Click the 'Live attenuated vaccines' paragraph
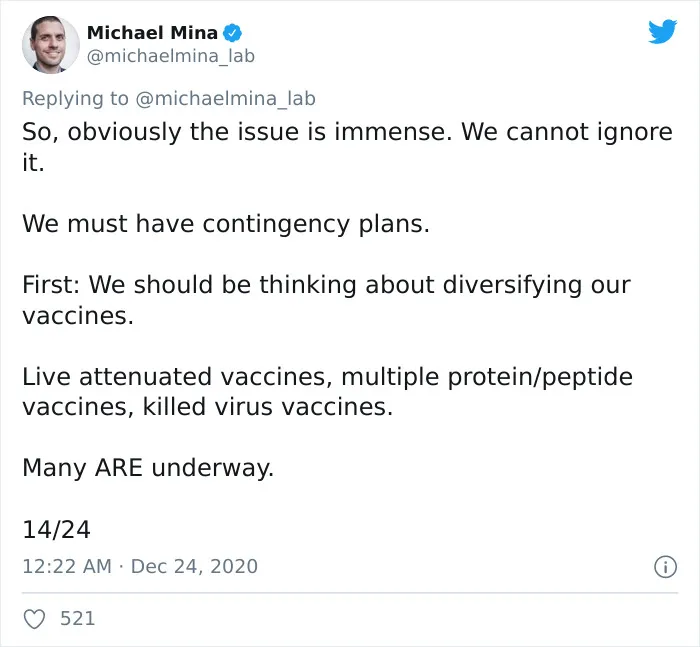 pos(328,391)
